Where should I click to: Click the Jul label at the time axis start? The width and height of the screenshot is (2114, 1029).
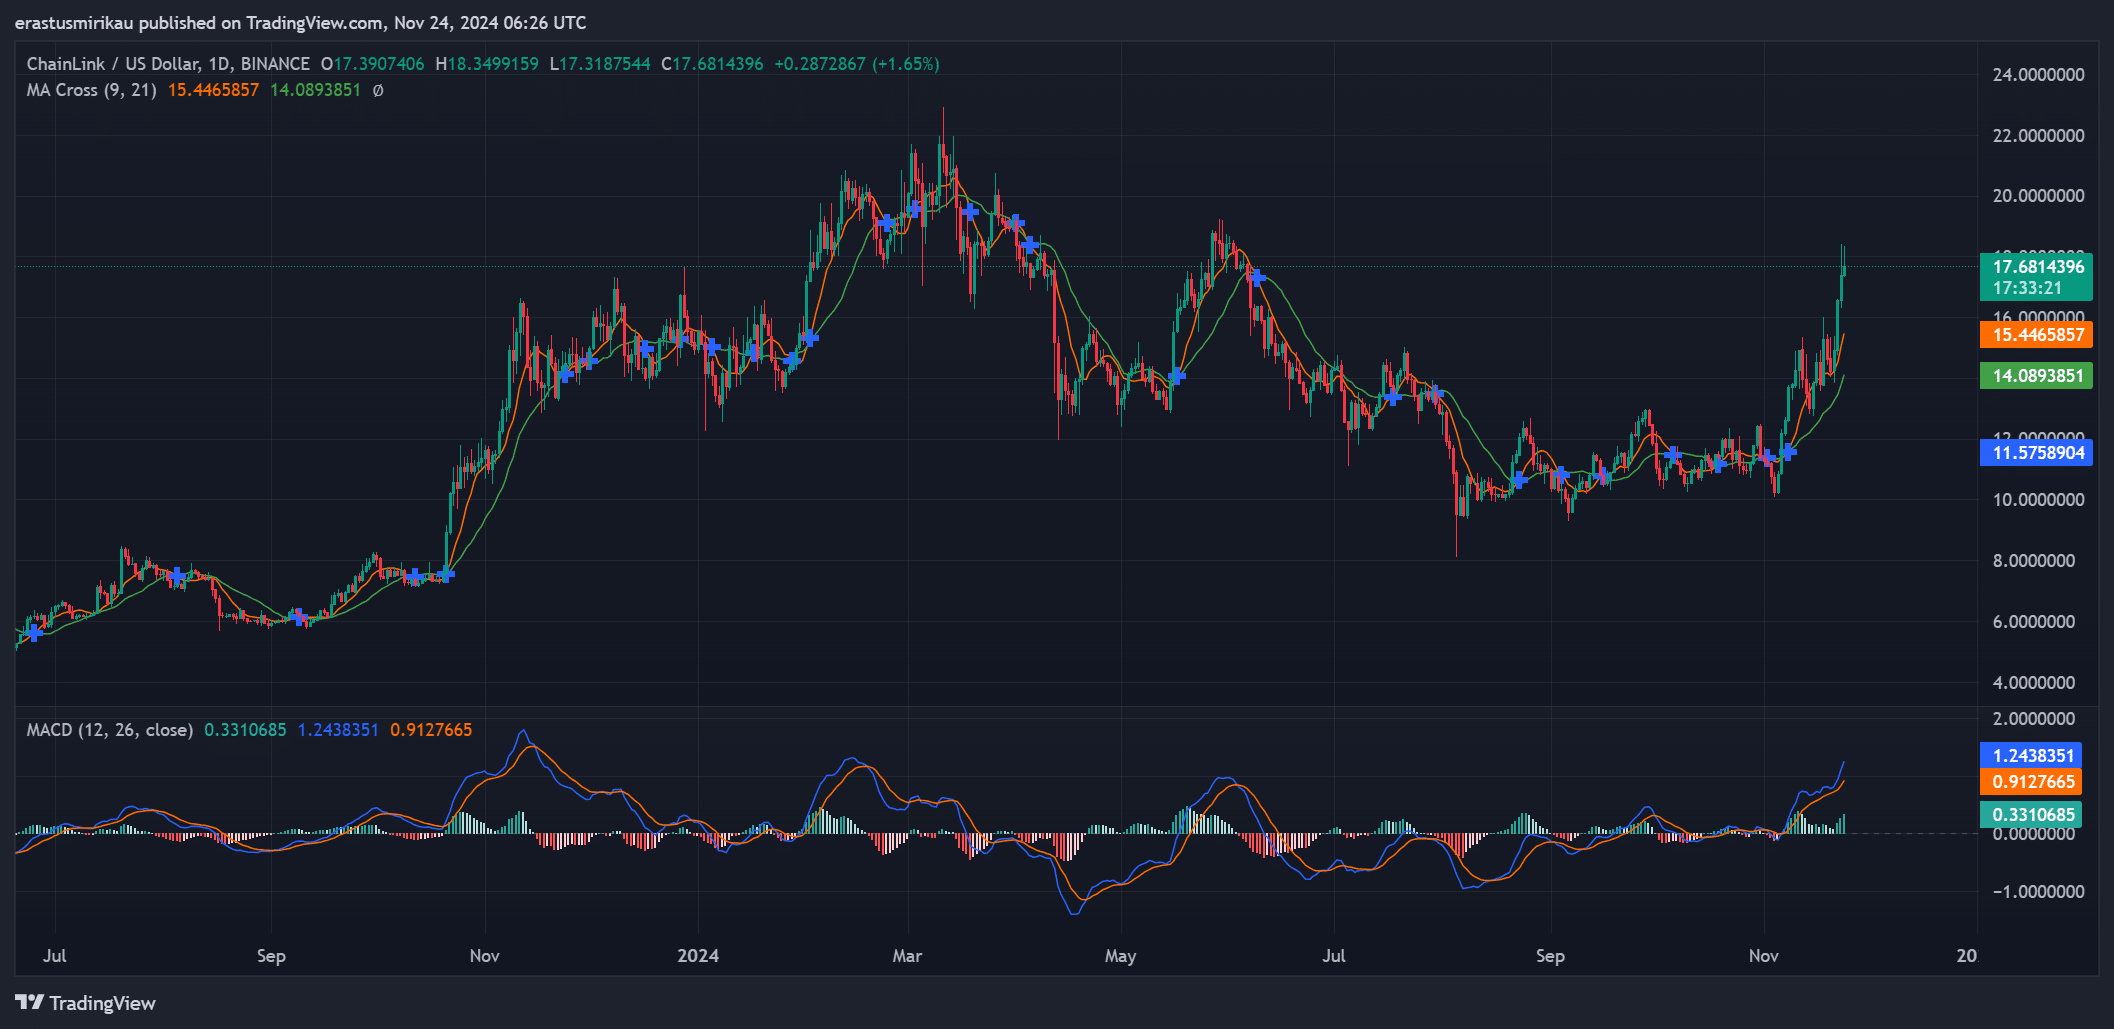(55, 956)
